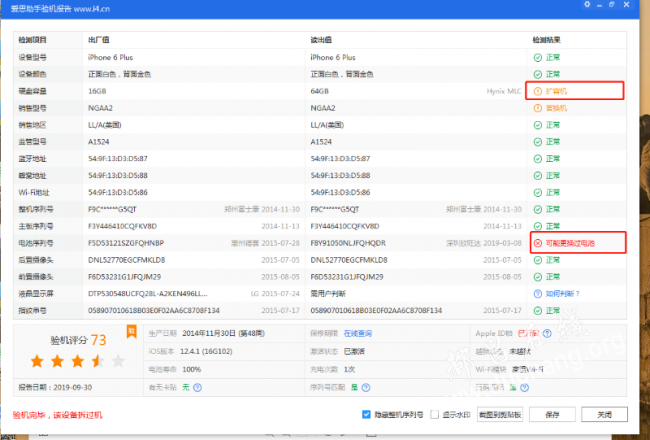Click the check icon in the 蓝牙地址 row
Image resolution: width=650 pixels, height=440 pixels.
point(538,159)
